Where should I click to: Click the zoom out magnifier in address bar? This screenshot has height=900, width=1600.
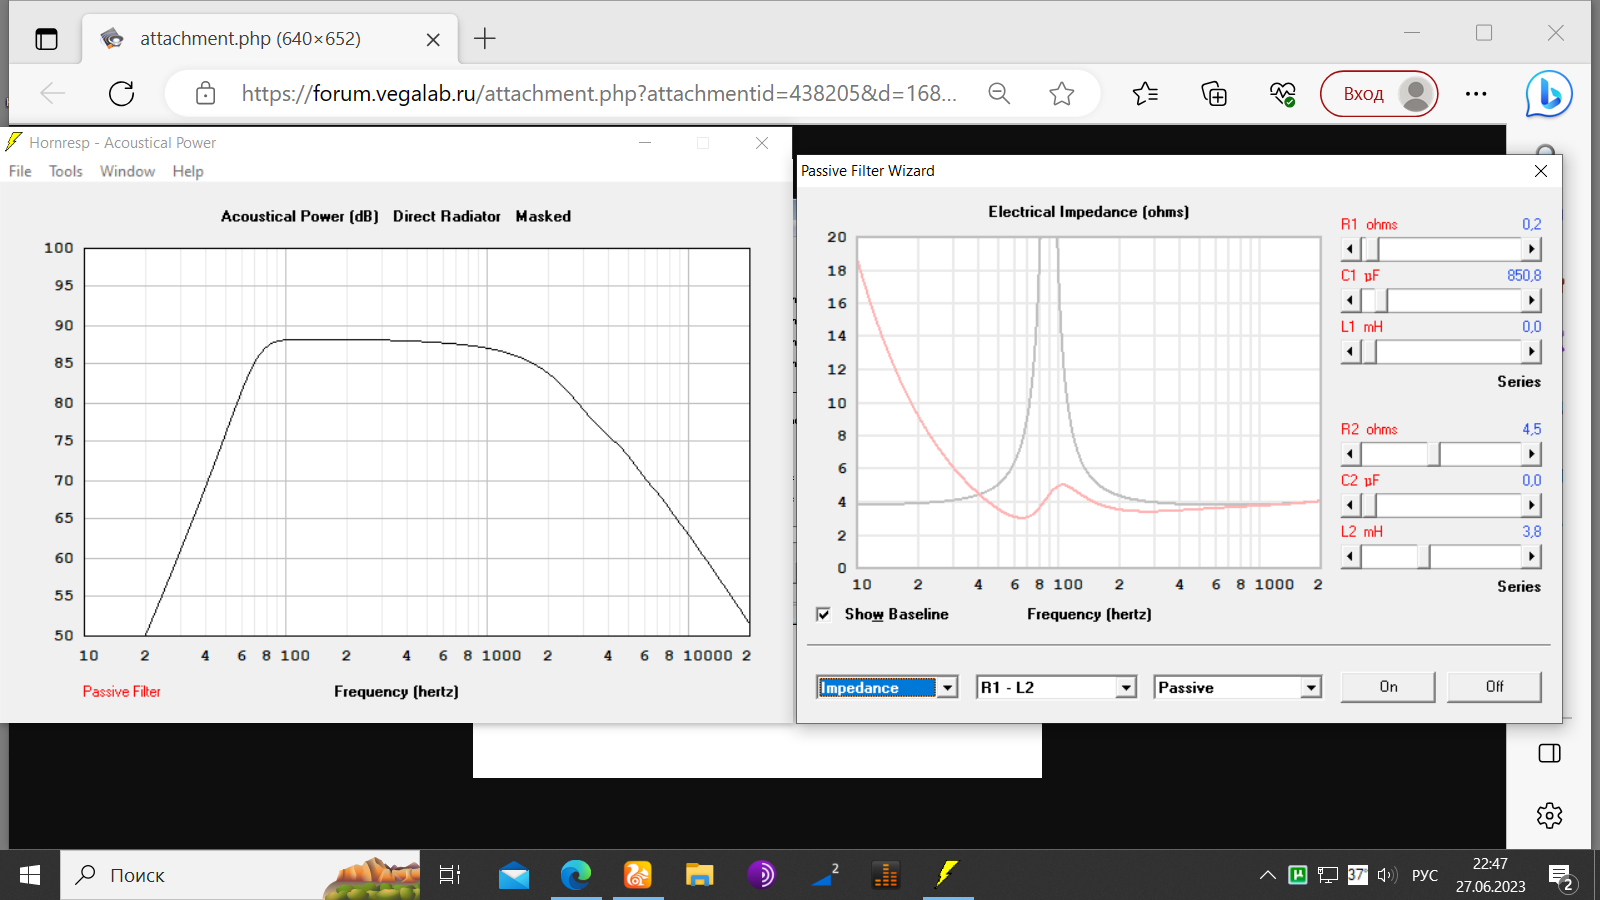(x=999, y=94)
